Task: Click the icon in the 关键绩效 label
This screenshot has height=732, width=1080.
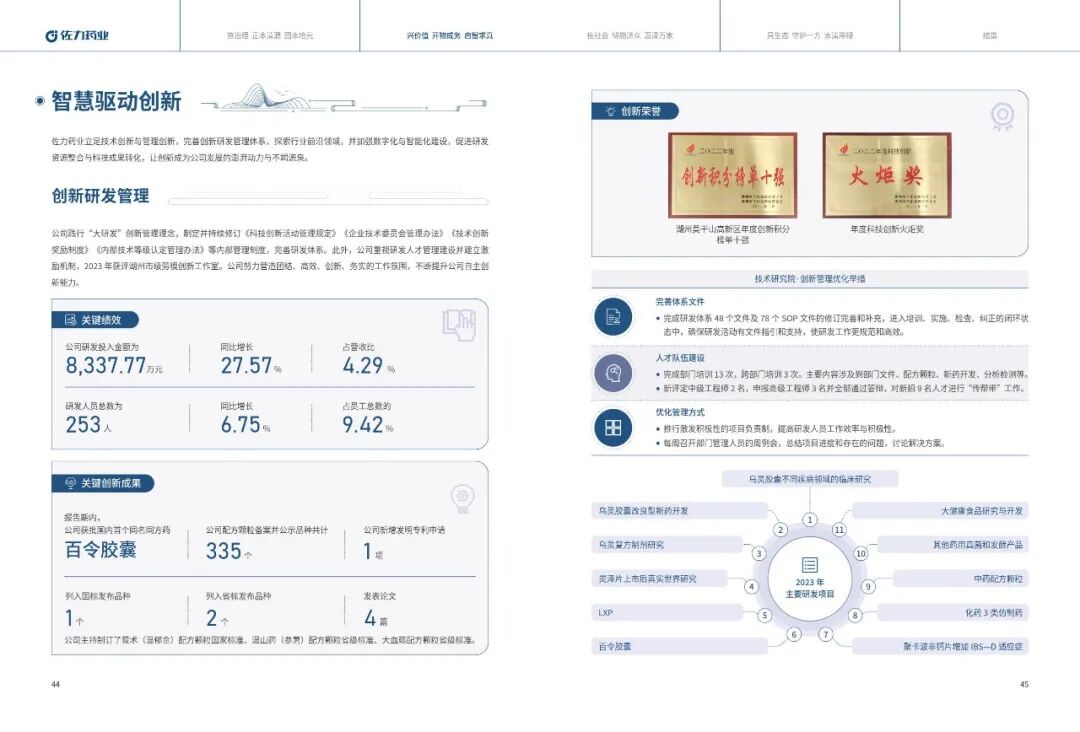Action: (x=70, y=320)
